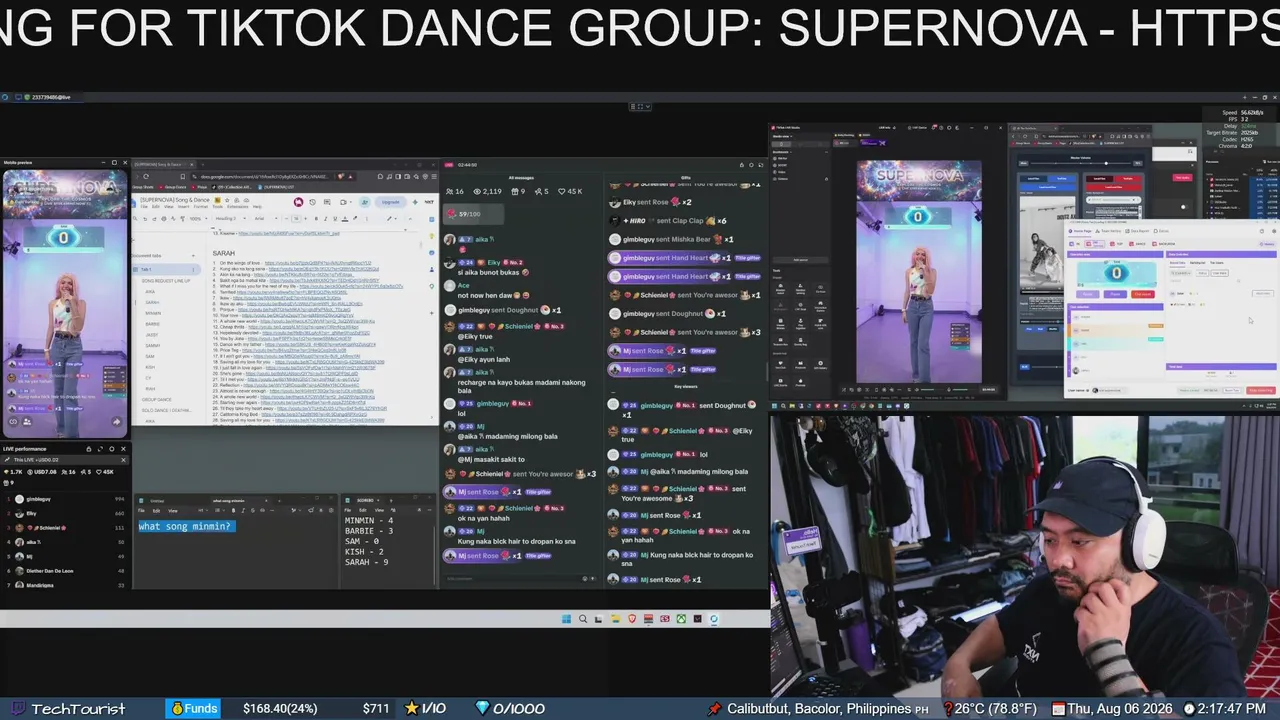Open the Windows Start menu
Image resolution: width=1280 pixels, height=720 pixels.
[566, 619]
